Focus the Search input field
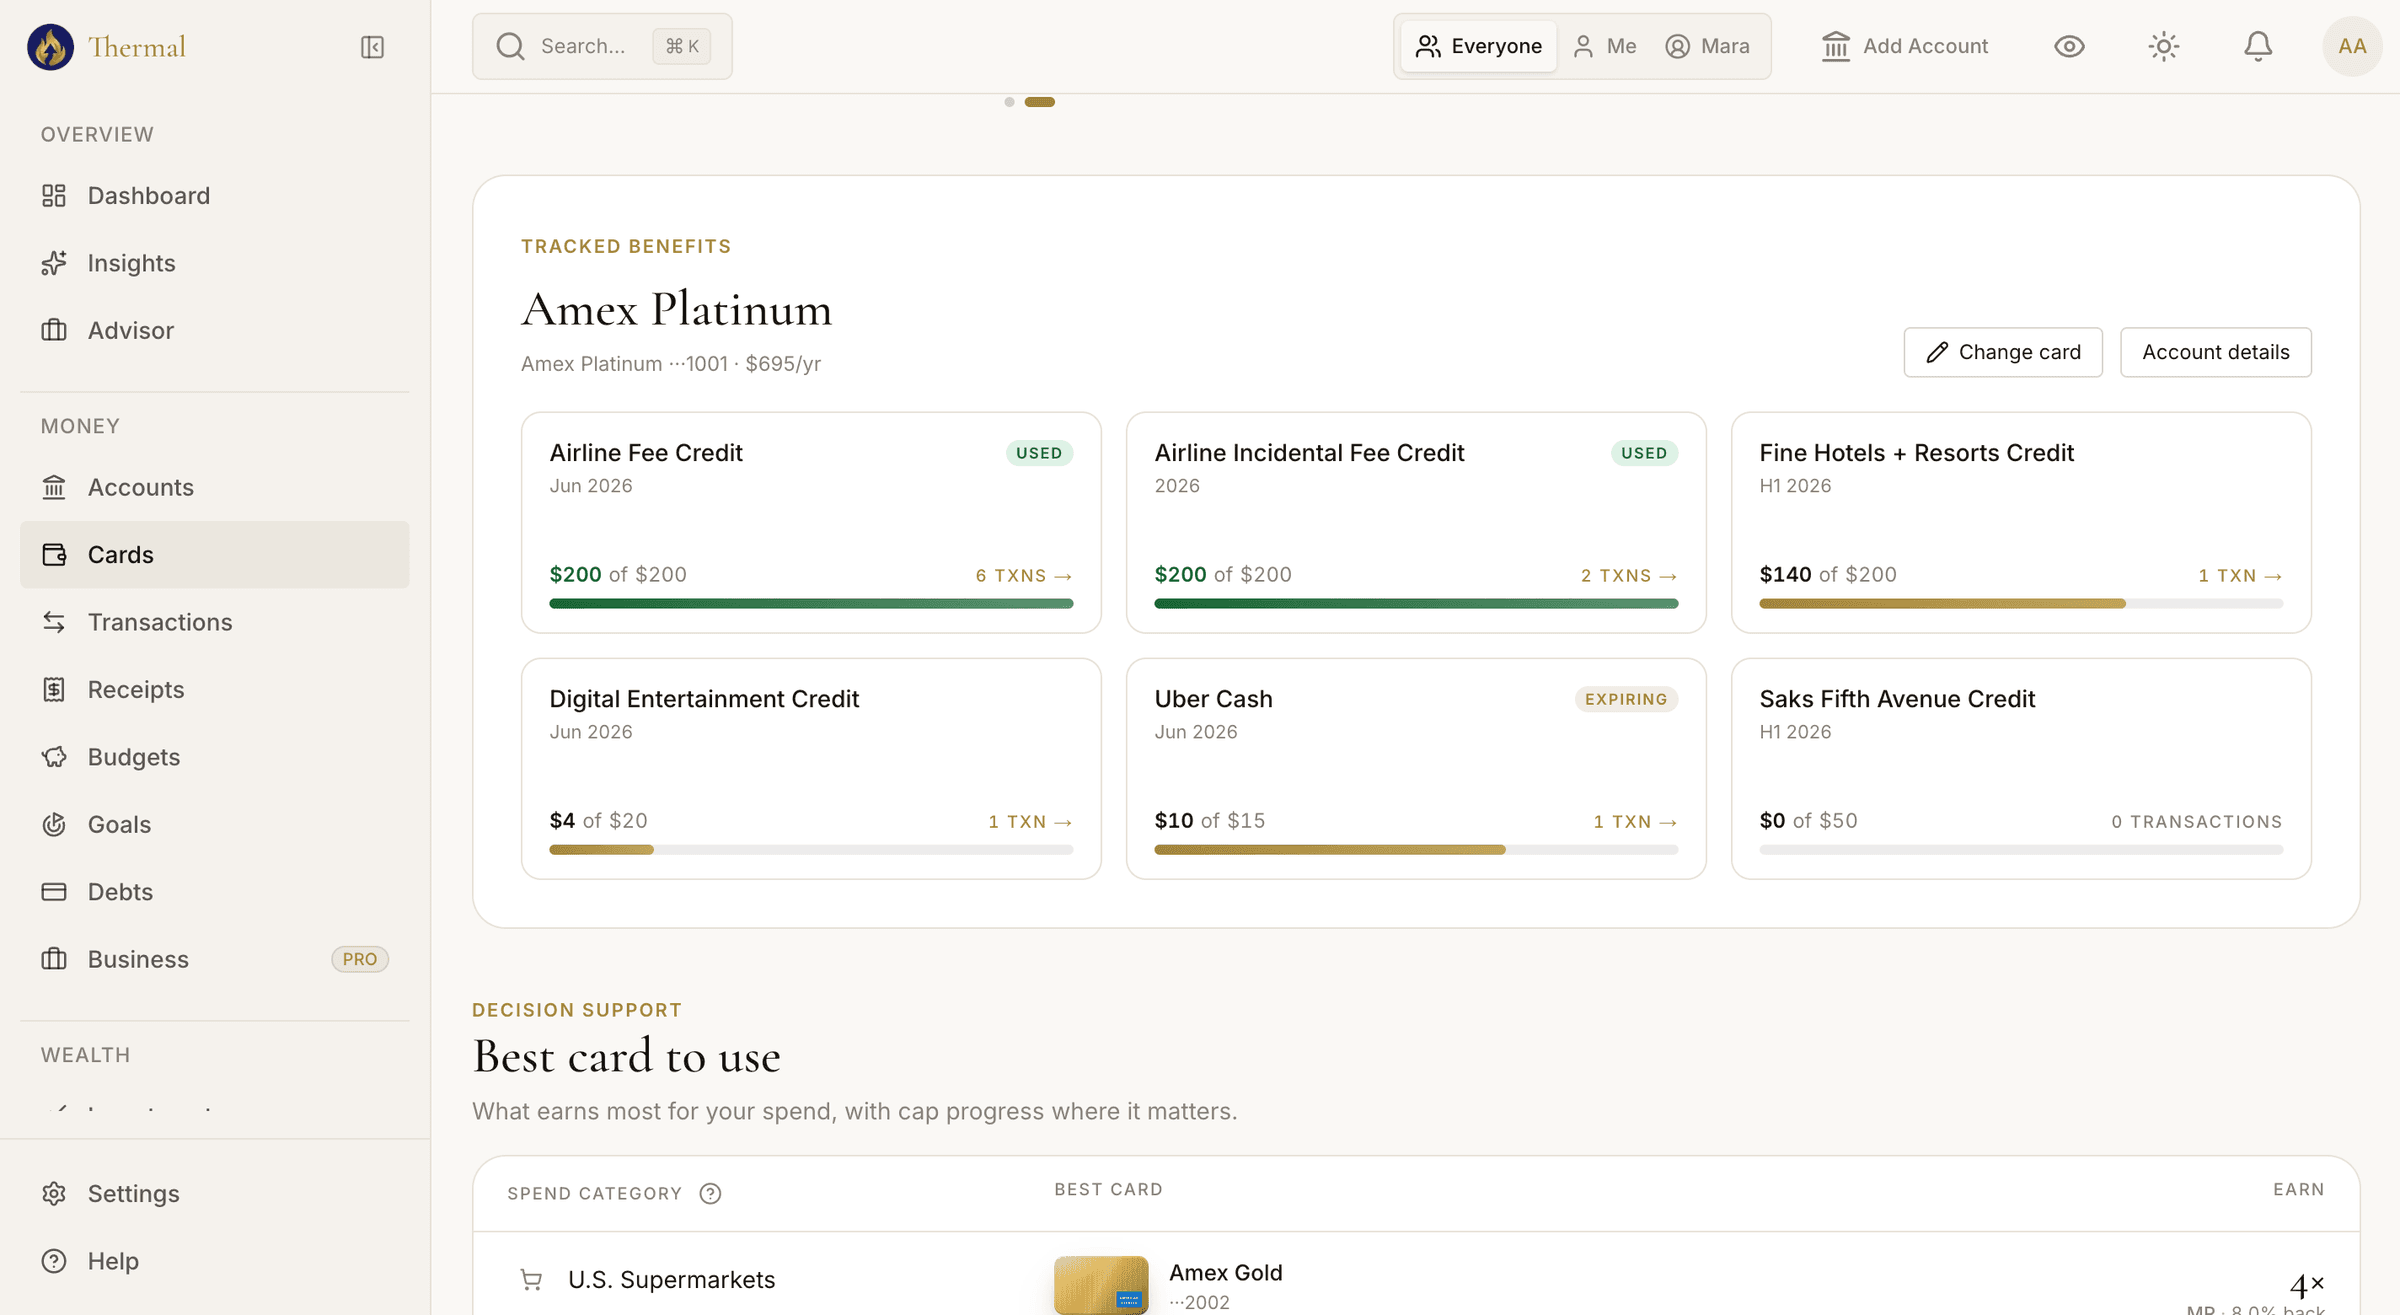The width and height of the screenshot is (2400, 1315). coord(602,46)
